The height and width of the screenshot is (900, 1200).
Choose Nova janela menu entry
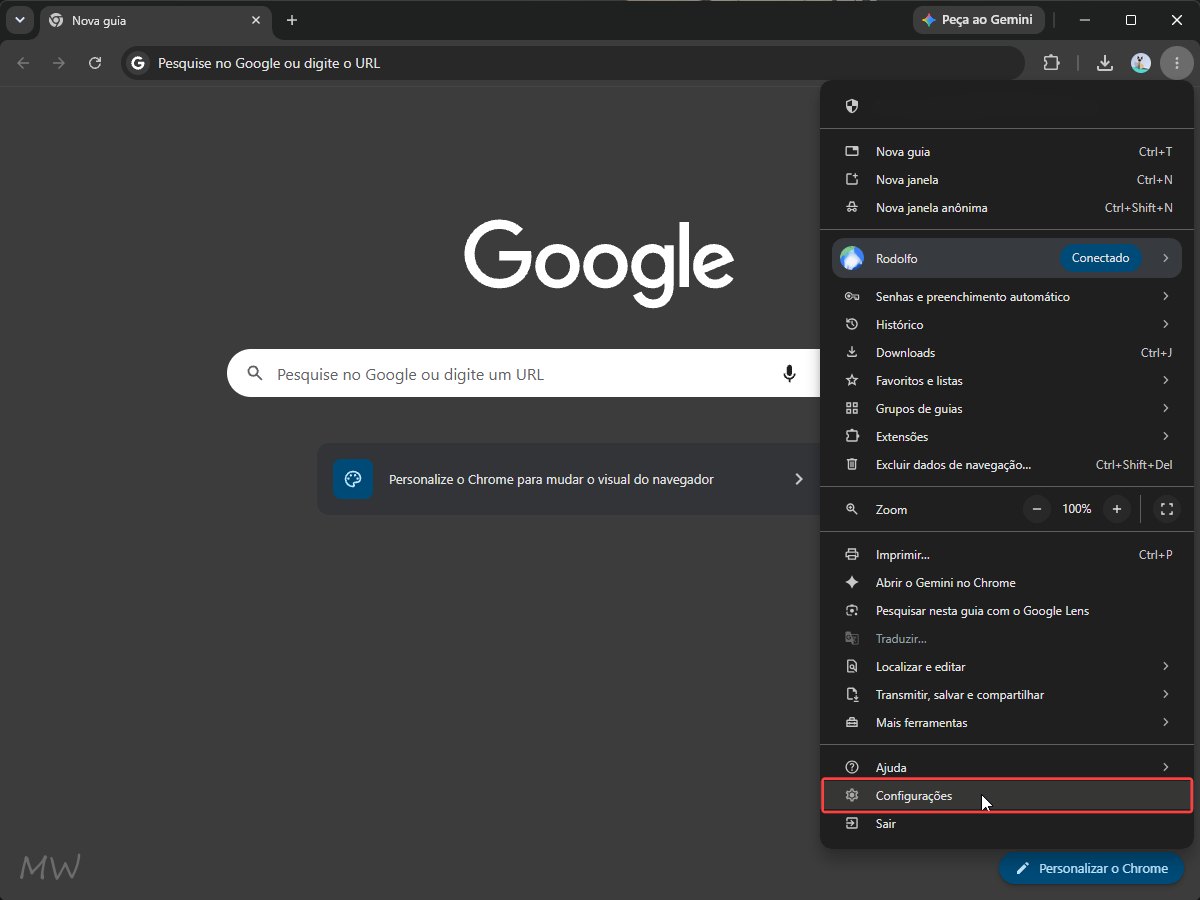1007,180
